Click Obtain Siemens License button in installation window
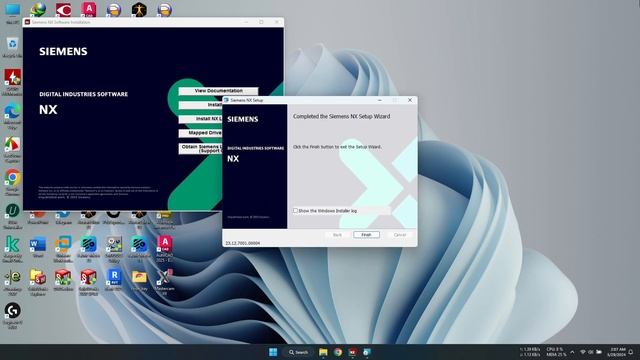Image resolution: width=640 pixels, height=360 pixels. (x=200, y=148)
